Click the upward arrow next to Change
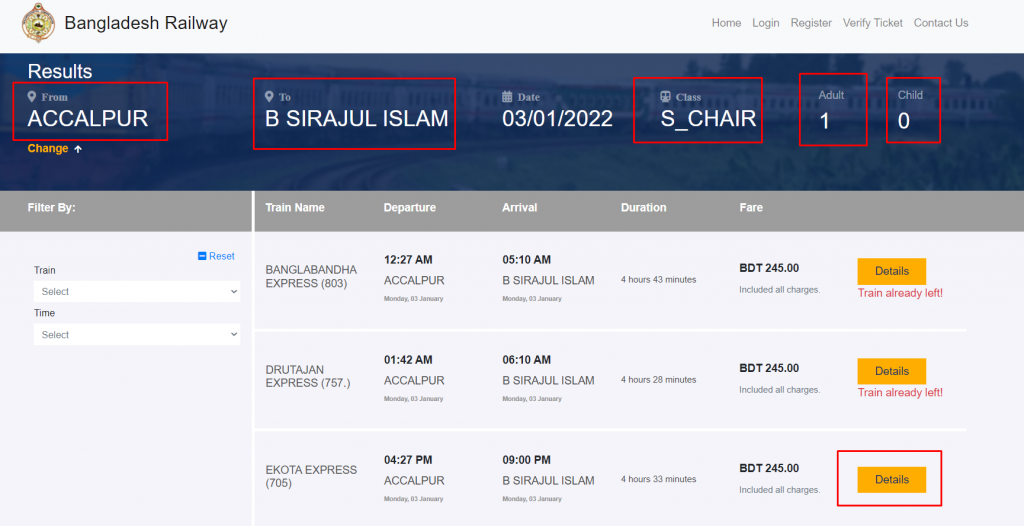 78,149
